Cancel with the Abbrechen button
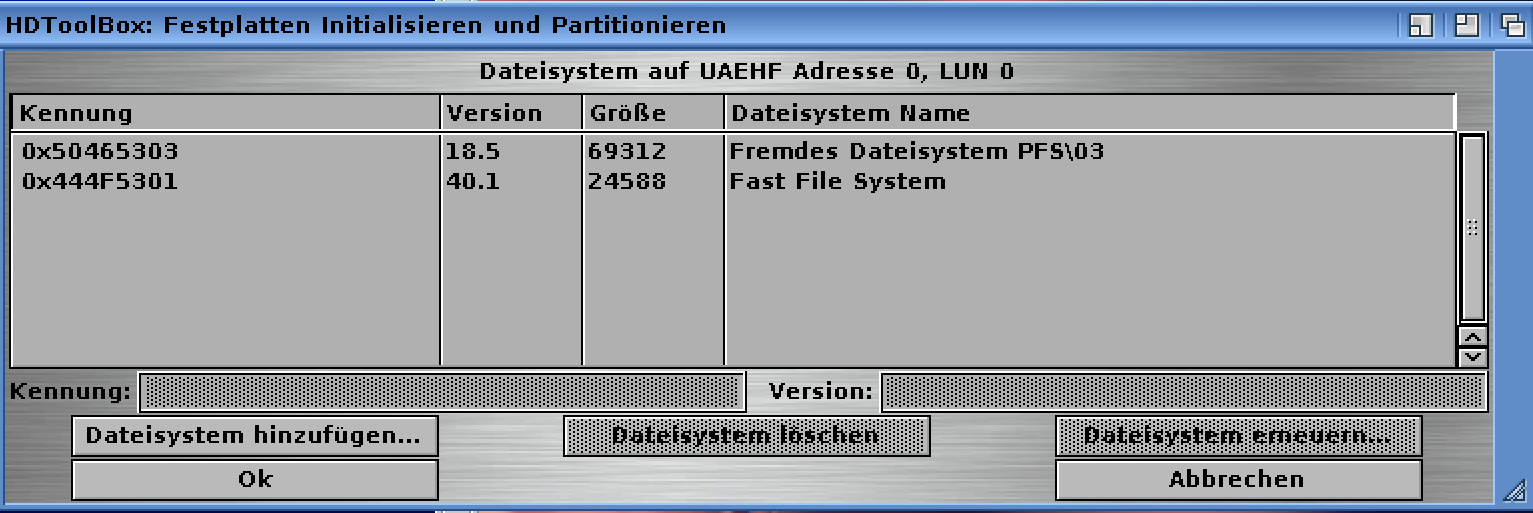 pos(1238,479)
